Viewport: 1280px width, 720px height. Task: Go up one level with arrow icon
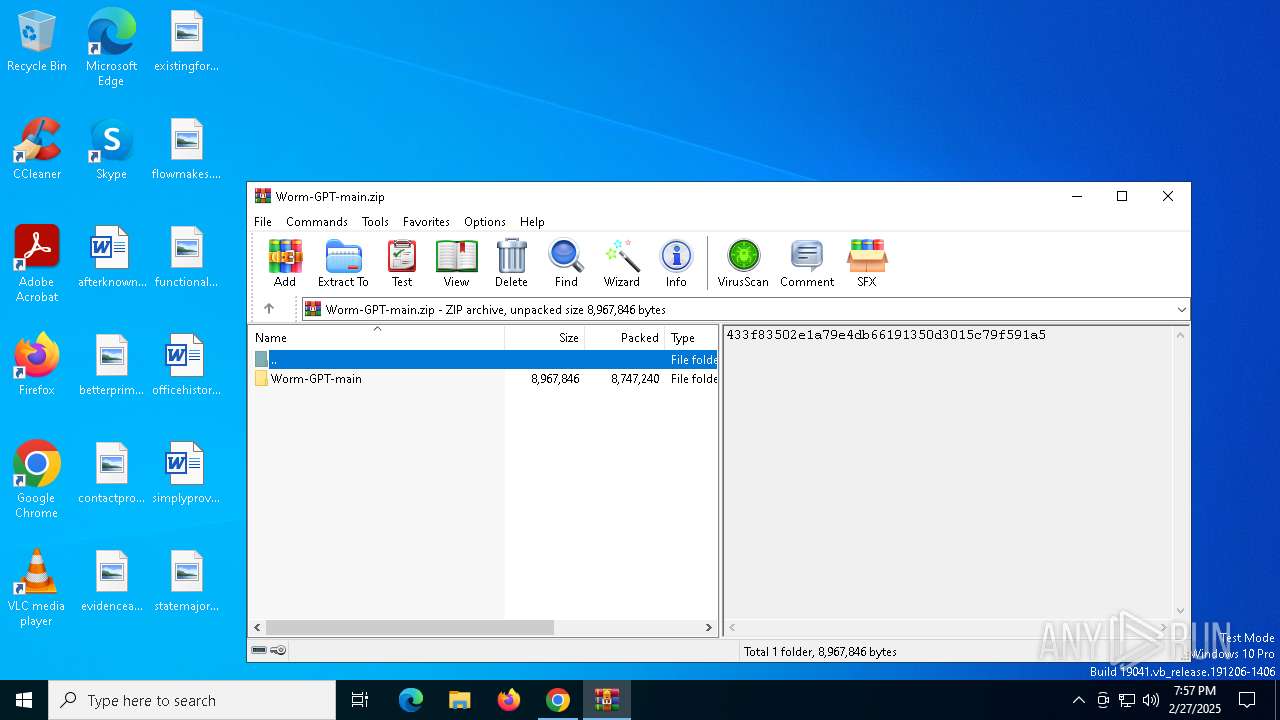click(x=268, y=309)
